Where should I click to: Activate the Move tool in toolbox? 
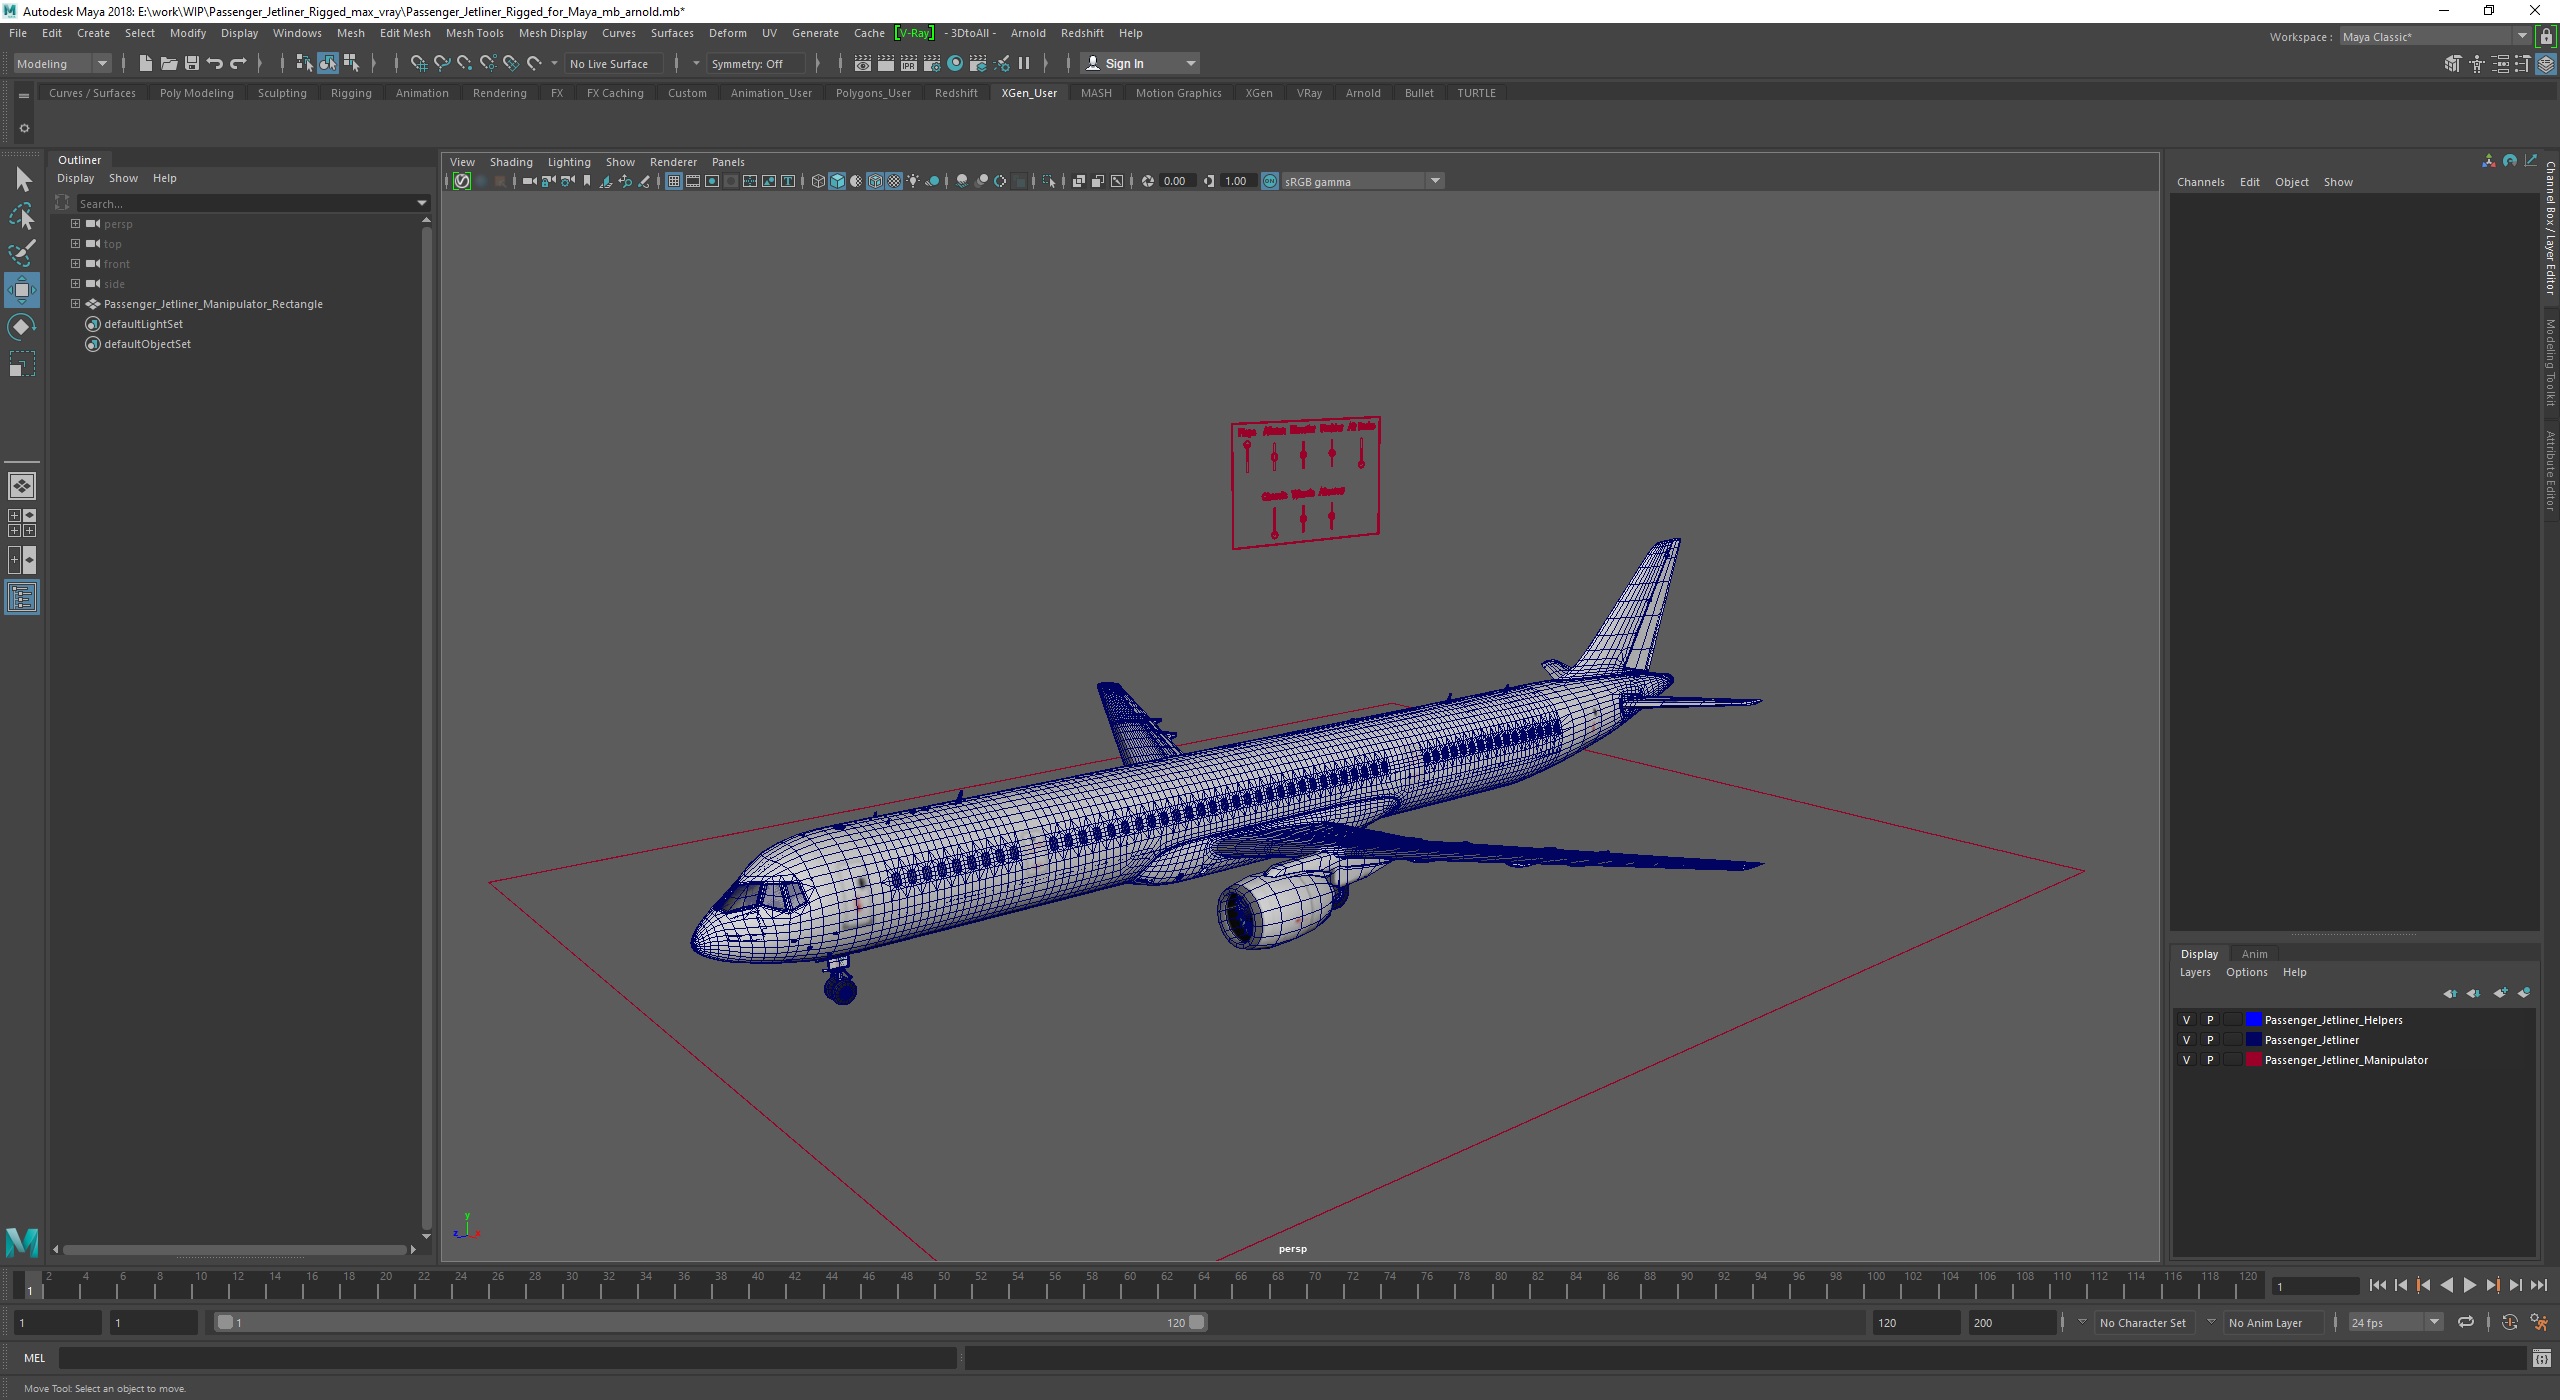pos(22,290)
